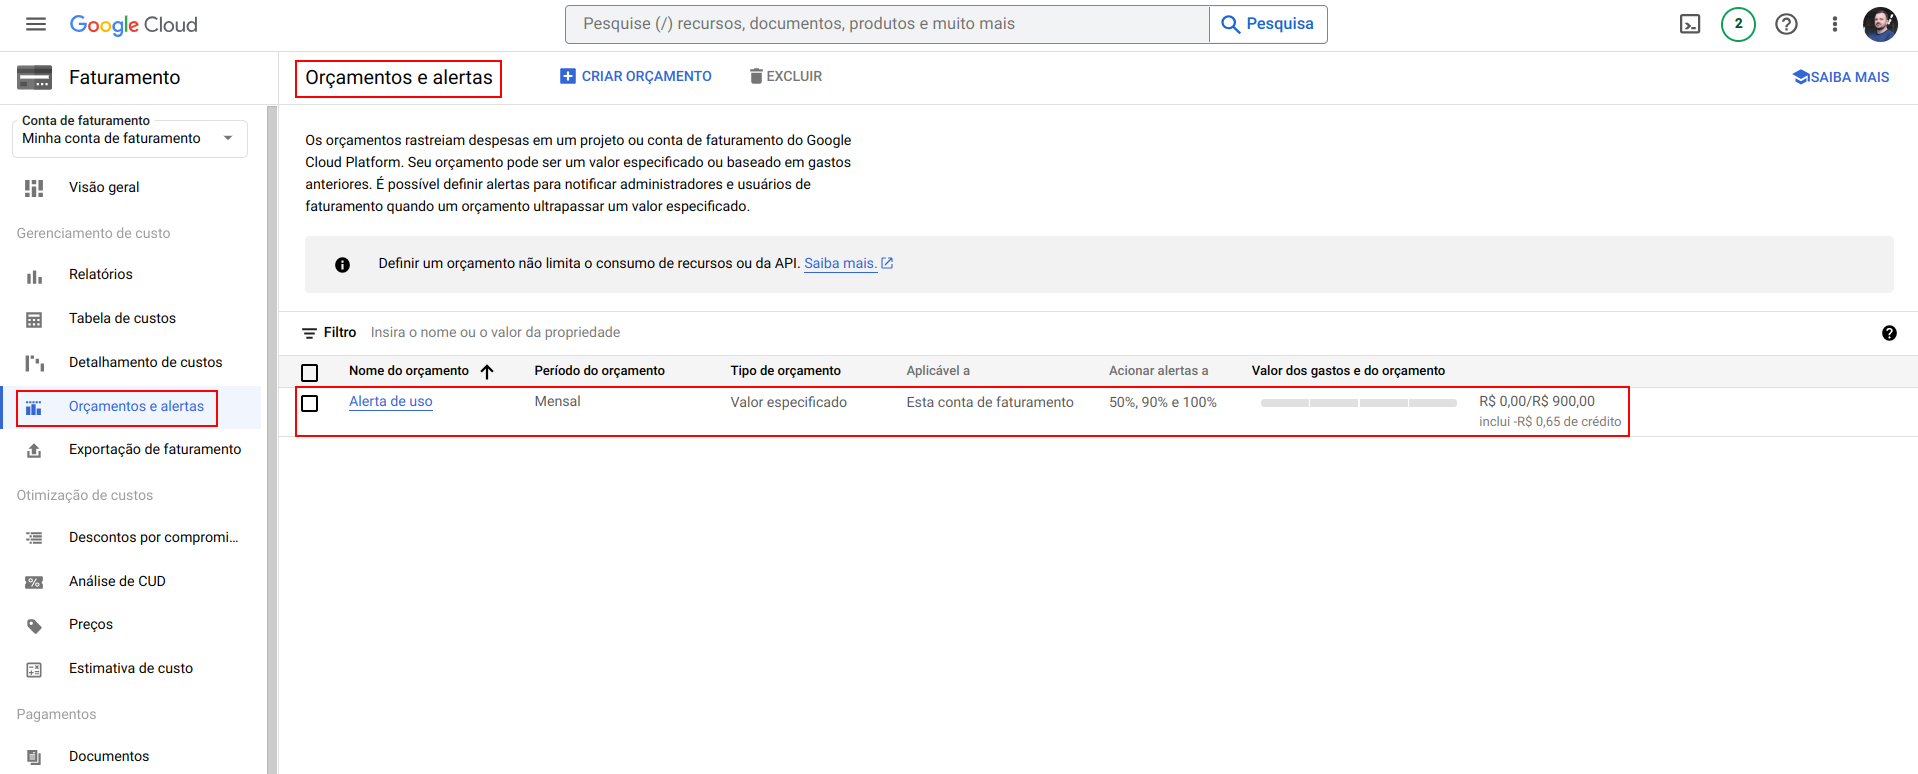Check the Alerta de uso row checkbox
Screen dimensions: 1918x774
tap(310, 403)
